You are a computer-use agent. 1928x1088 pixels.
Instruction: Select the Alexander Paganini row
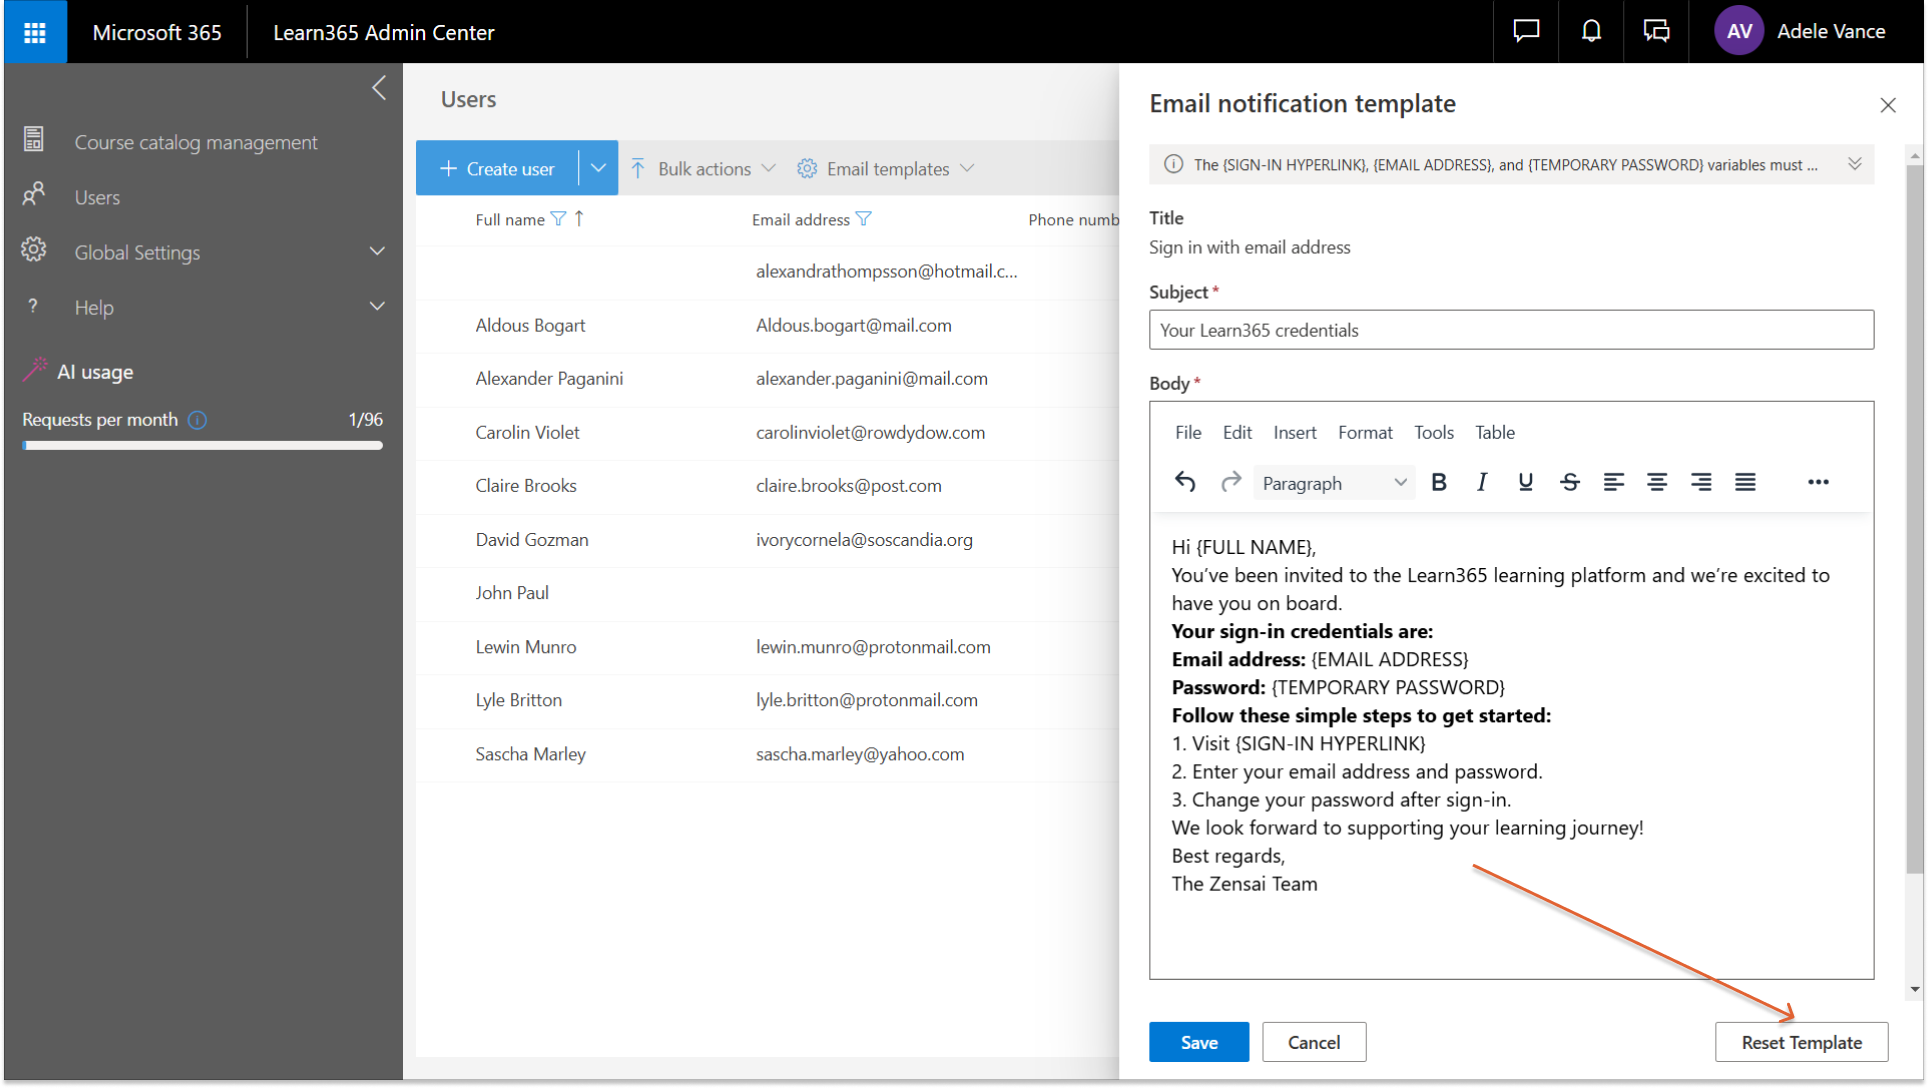click(x=767, y=379)
